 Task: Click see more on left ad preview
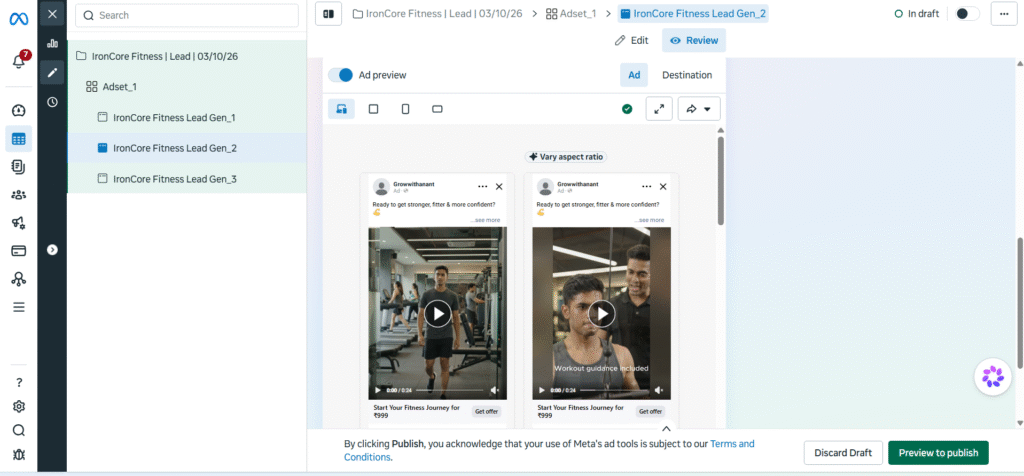486,220
